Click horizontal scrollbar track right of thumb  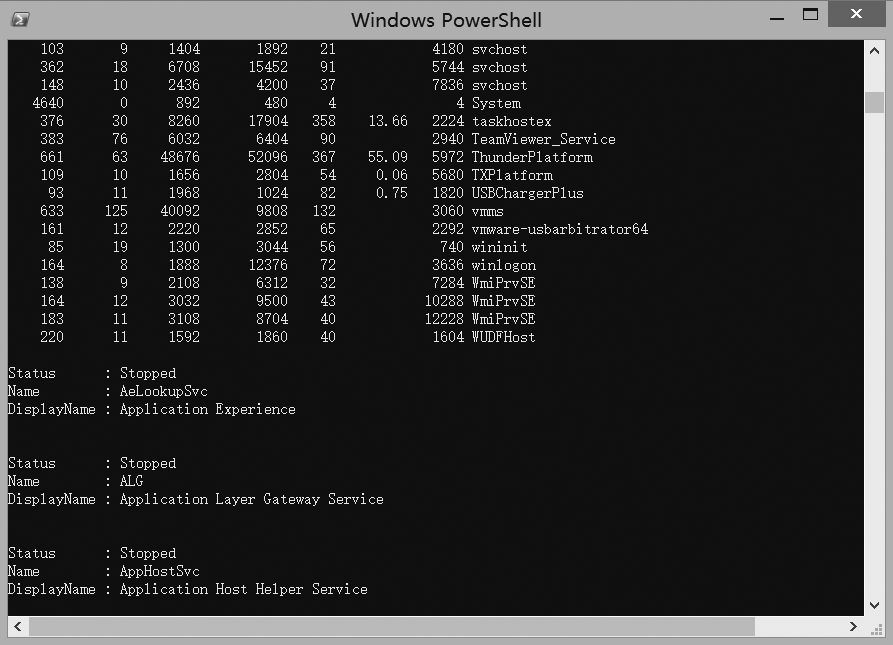(798, 626)
